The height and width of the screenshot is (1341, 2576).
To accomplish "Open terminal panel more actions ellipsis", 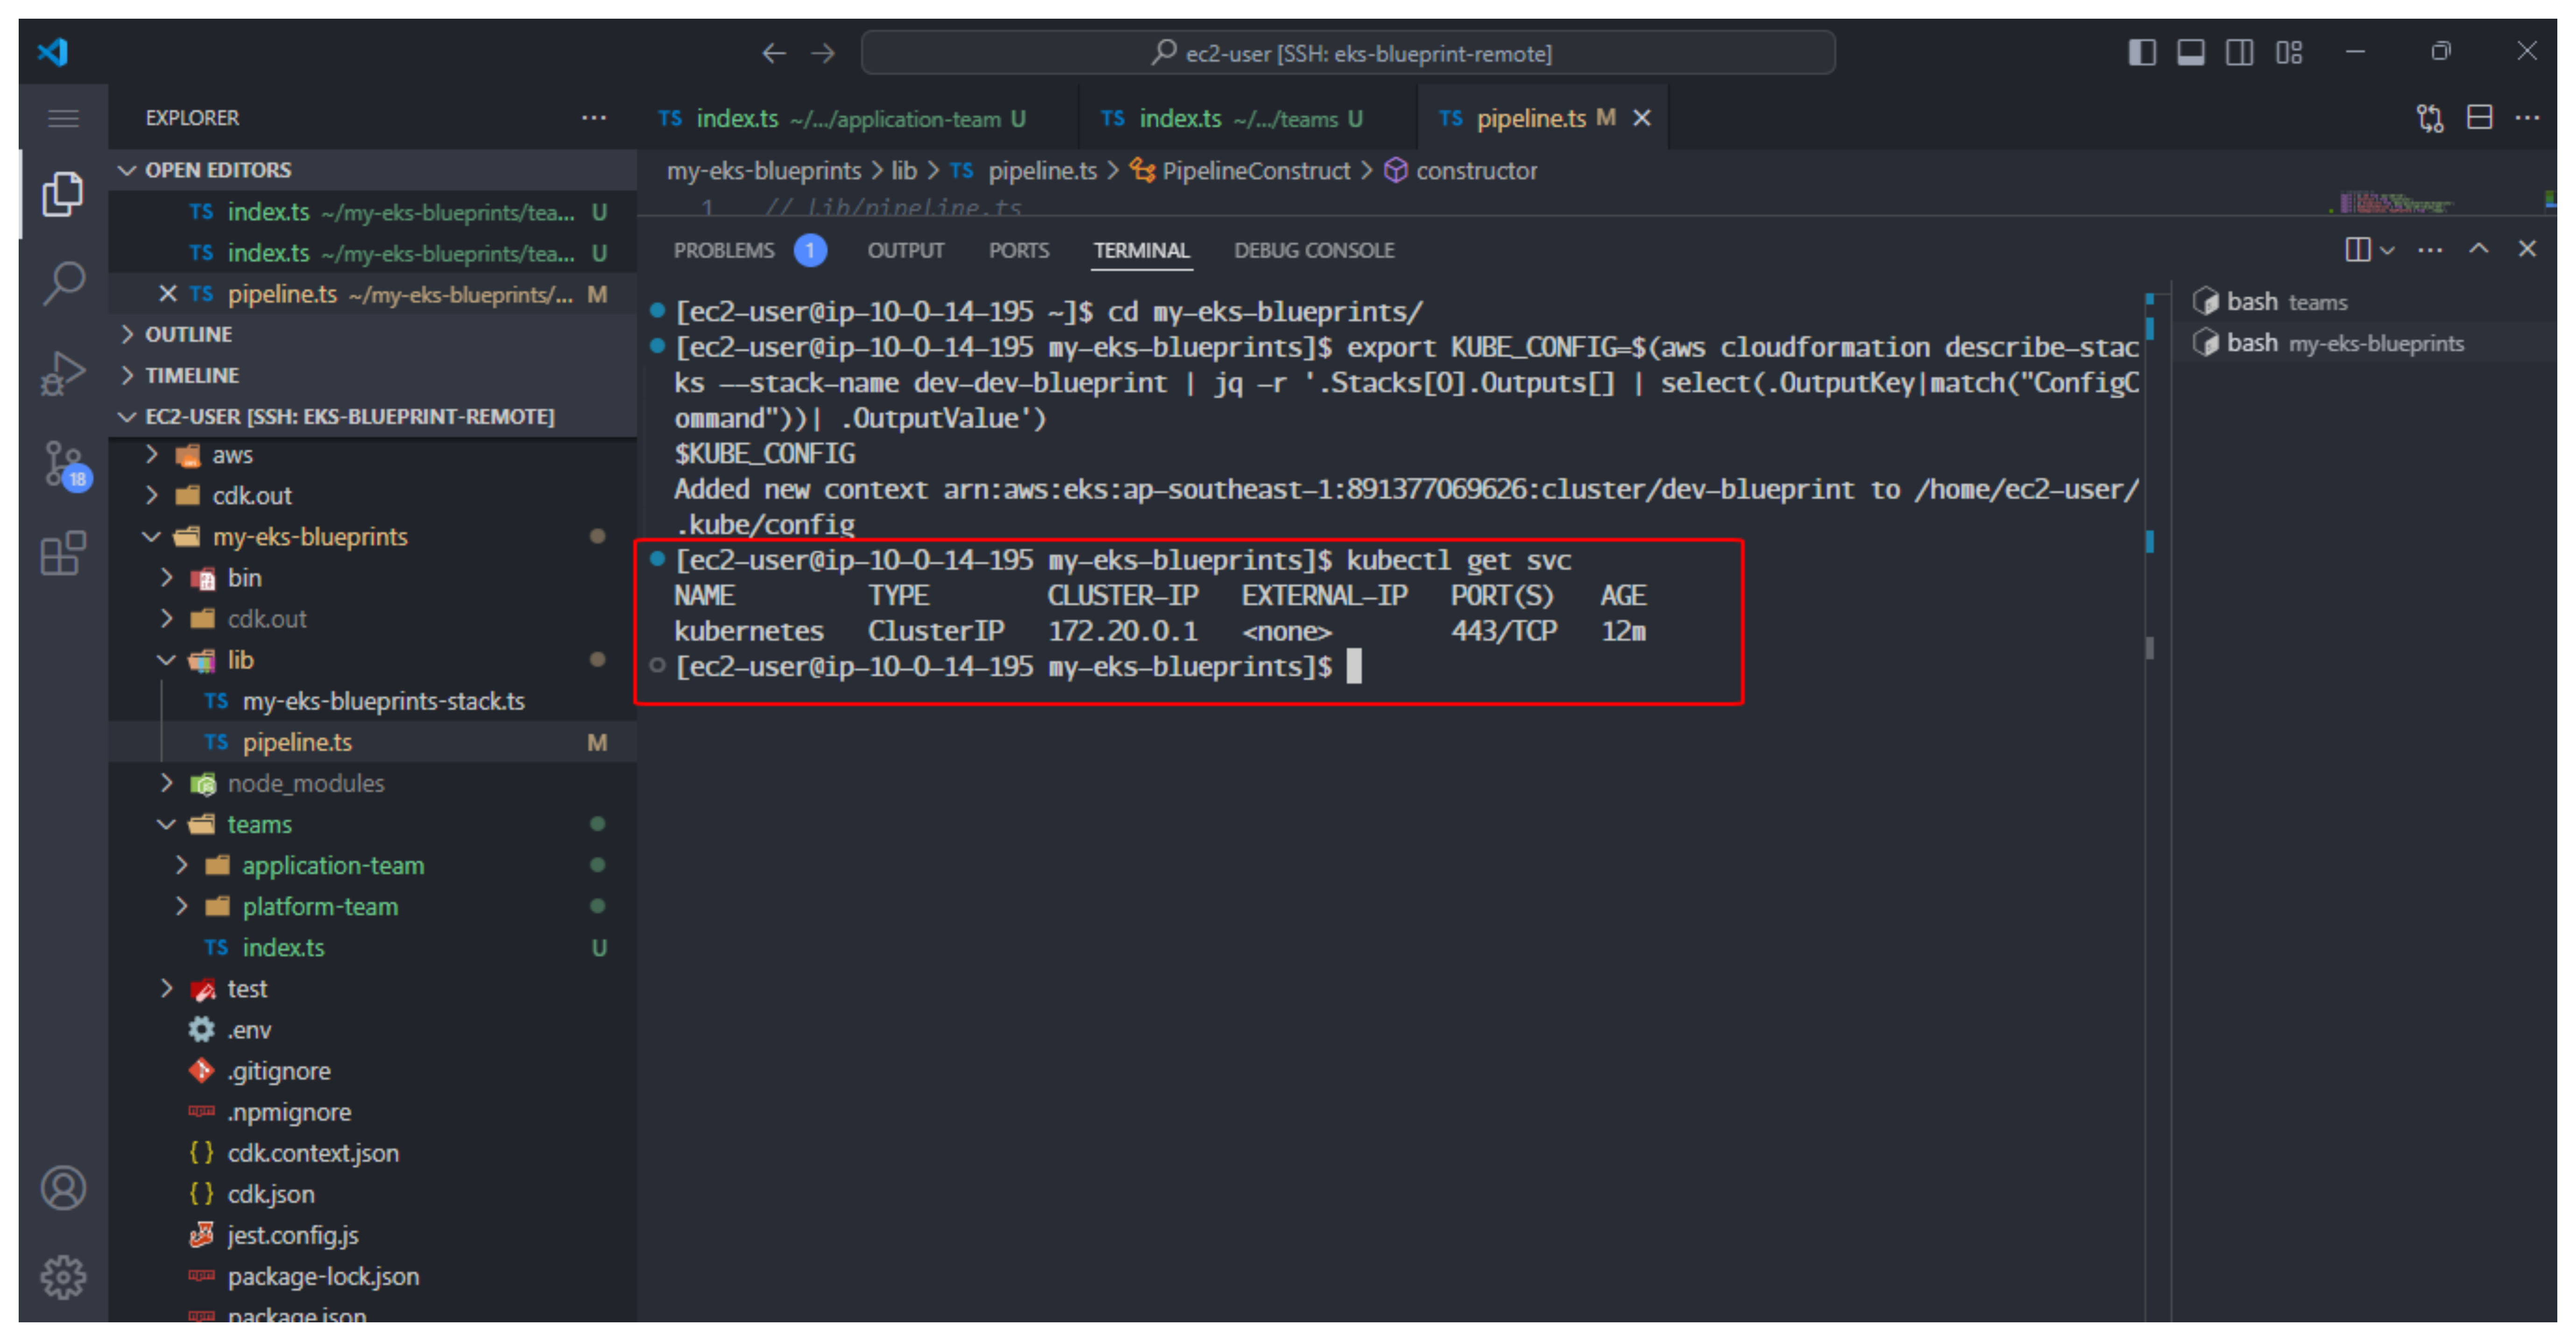I will [x=2430, y=250].
